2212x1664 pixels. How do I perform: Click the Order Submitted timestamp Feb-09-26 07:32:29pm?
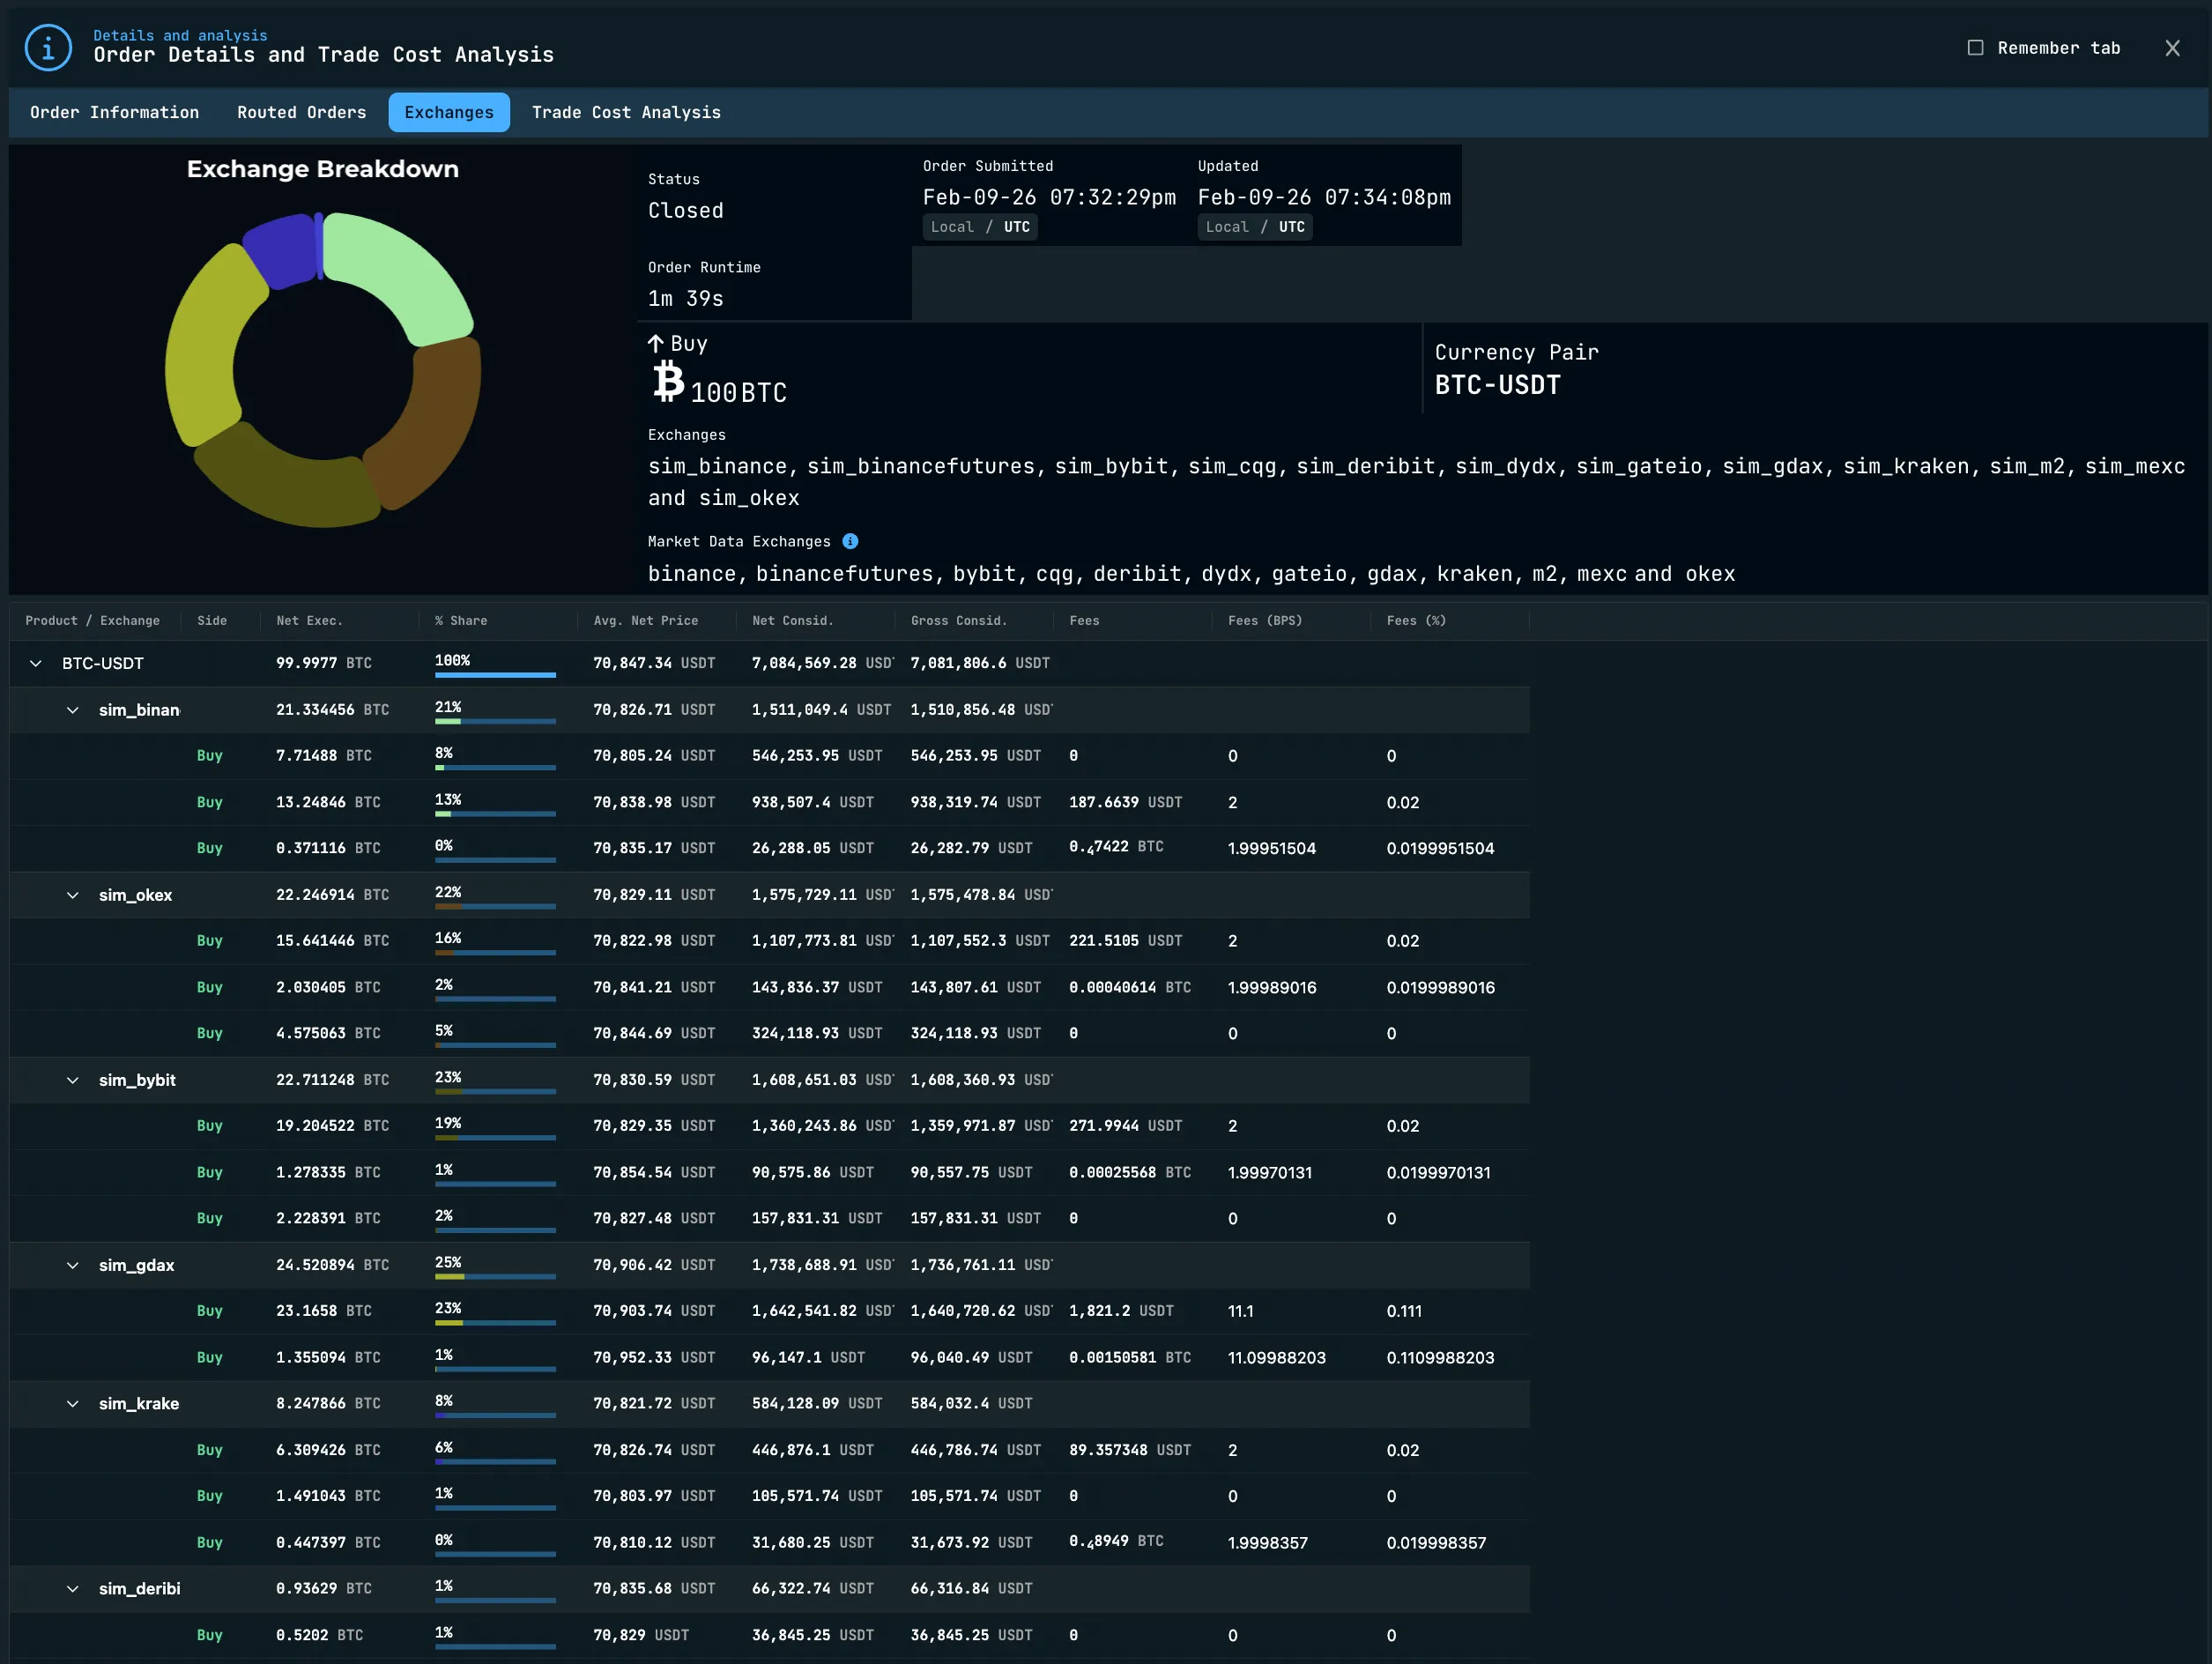click(1049, 197)
